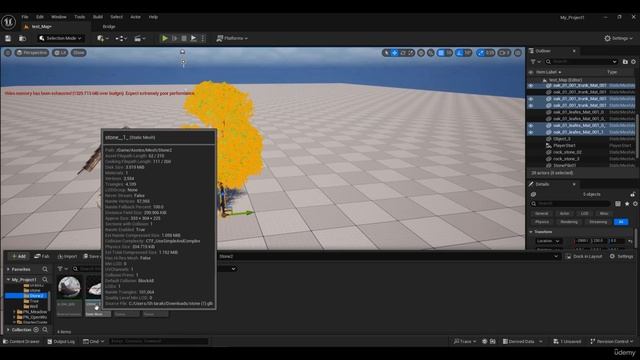Toggle scale snapping in viewport
This screenshot has width=640, height=360.
[x=481, y=53]
